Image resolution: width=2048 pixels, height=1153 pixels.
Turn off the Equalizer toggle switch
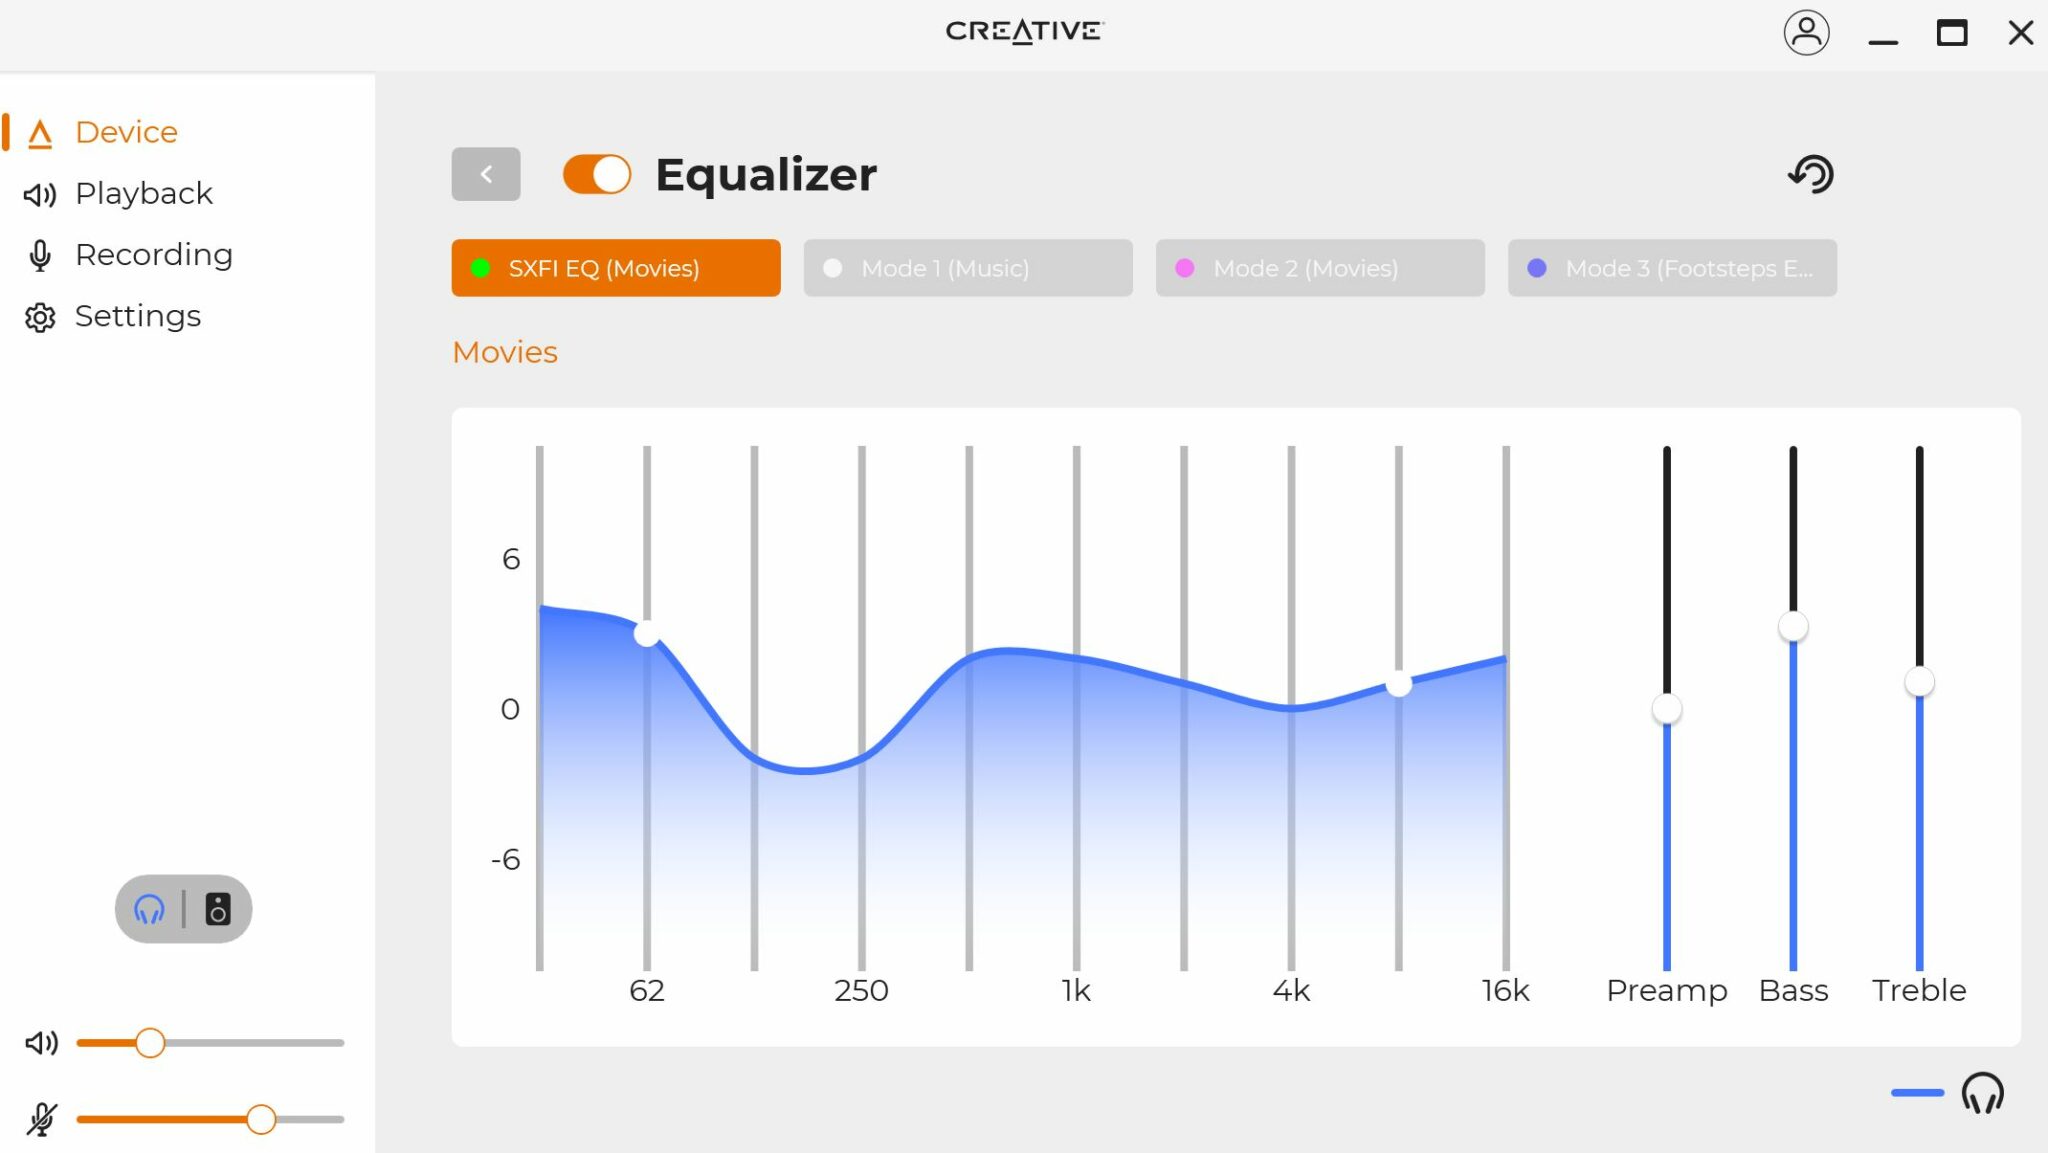point(597,174)
